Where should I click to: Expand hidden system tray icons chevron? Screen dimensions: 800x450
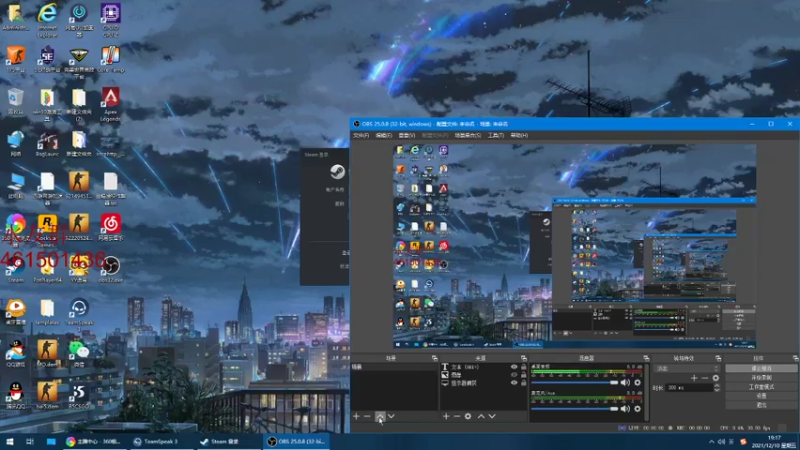tap(712, 442)
